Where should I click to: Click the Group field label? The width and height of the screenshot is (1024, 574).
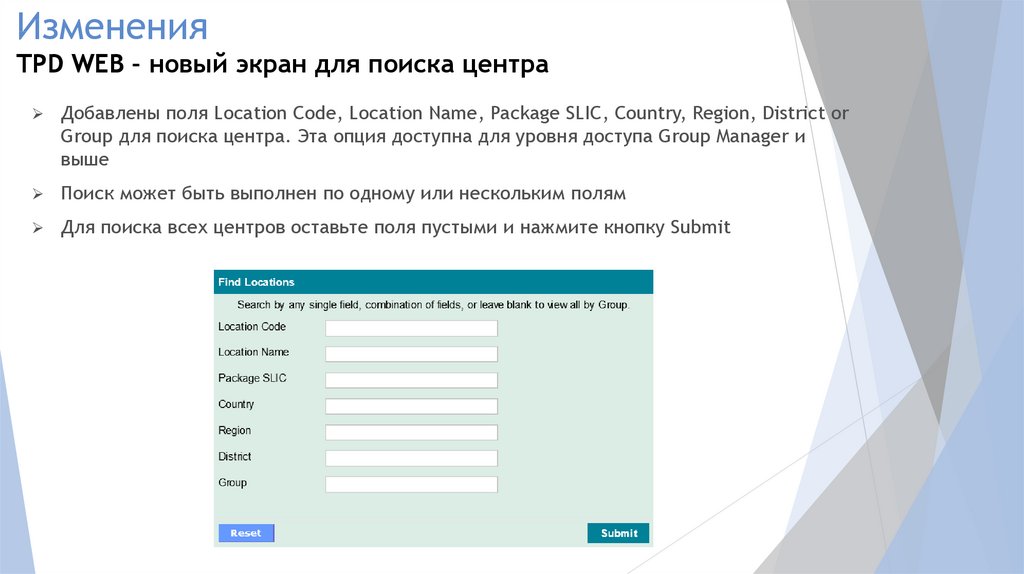(233, 483)
